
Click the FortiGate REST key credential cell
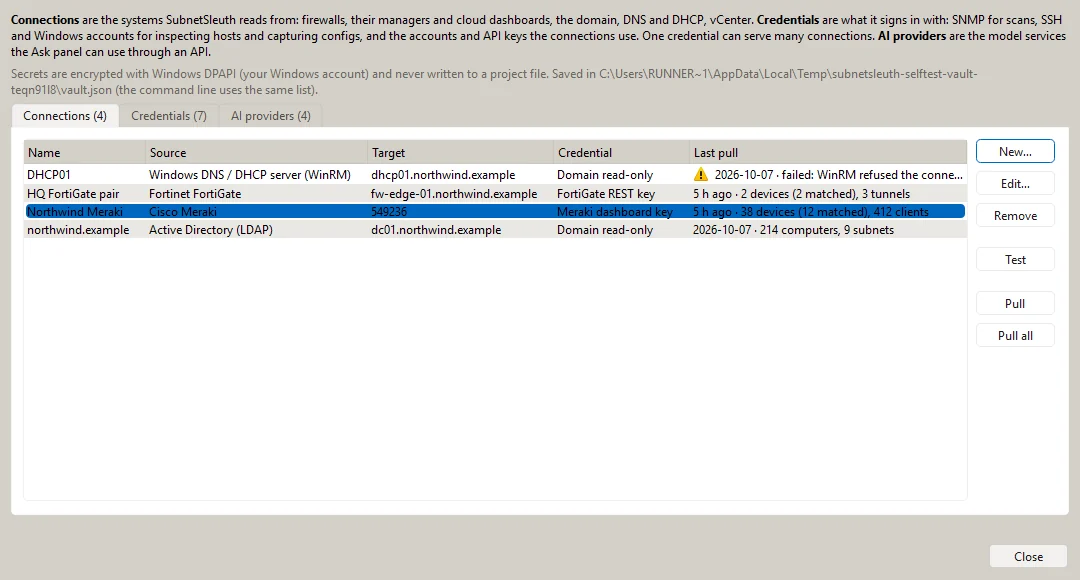(x=605, y=194)
